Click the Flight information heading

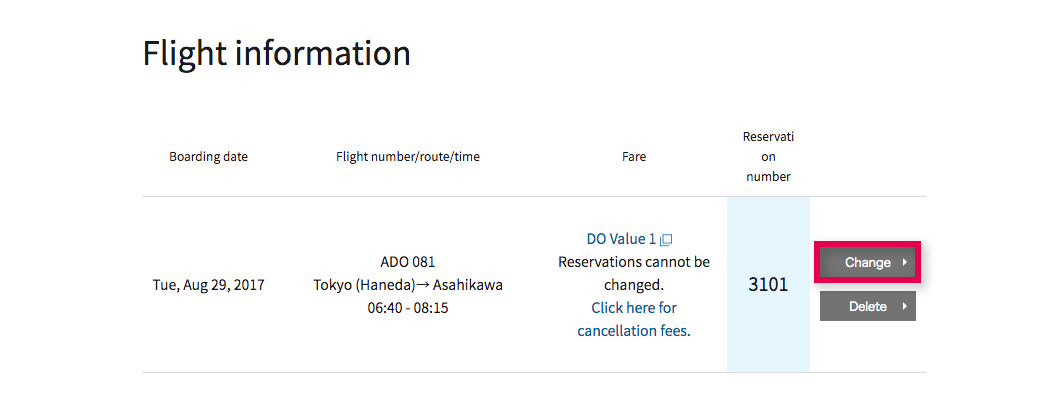coord(276,53)
